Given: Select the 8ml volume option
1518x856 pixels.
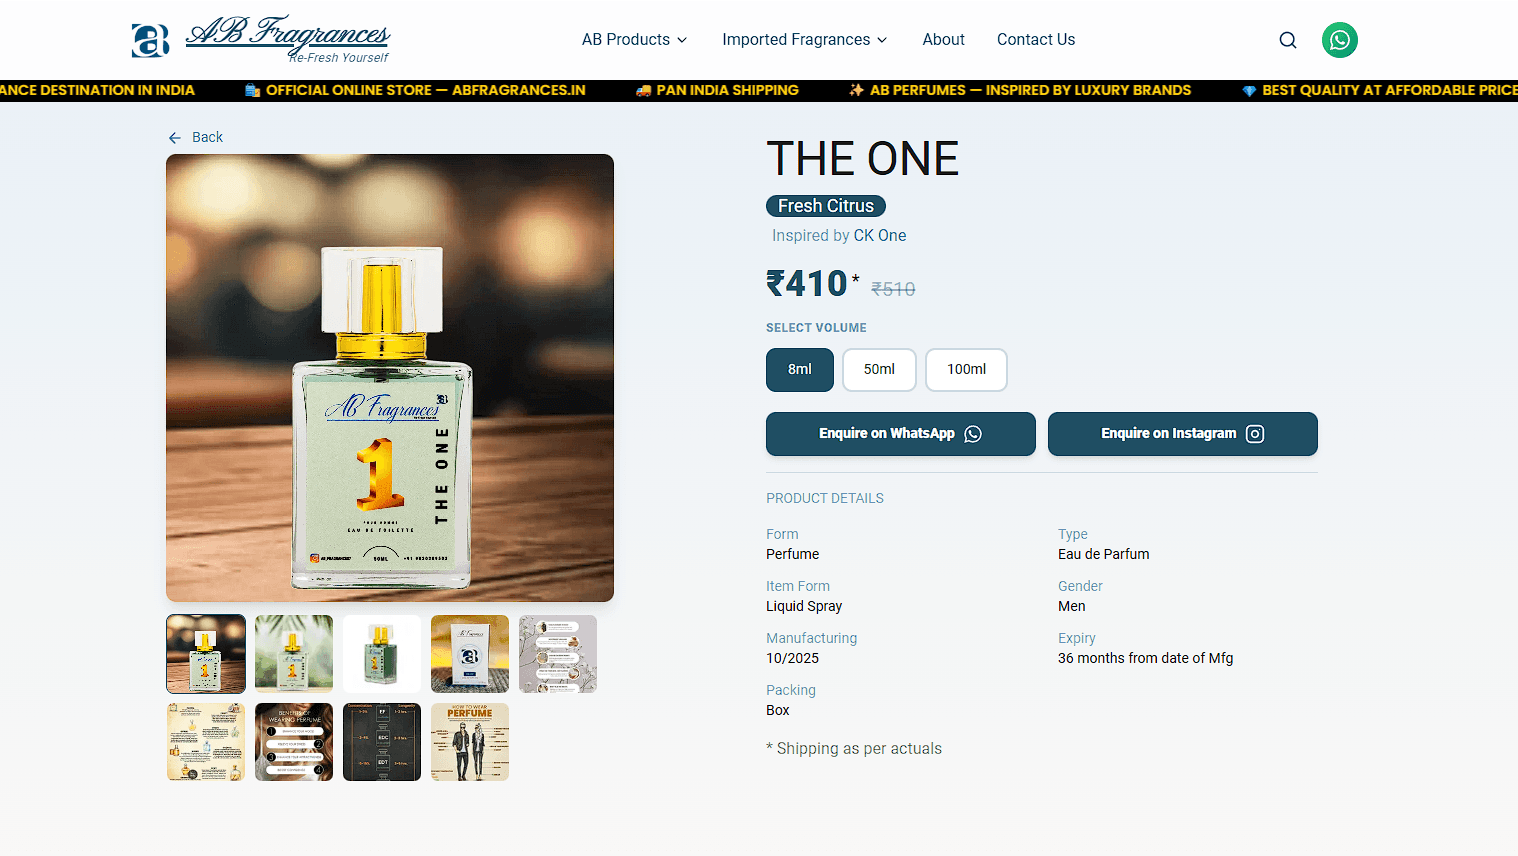Looking at the screenshot, I should (800, 370).
